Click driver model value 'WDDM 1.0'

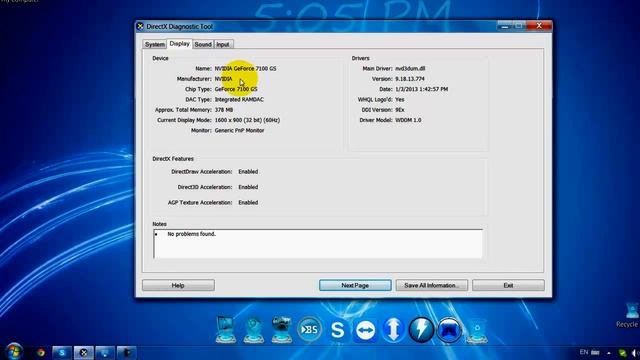pyautogui.click(x=408, y=120)
